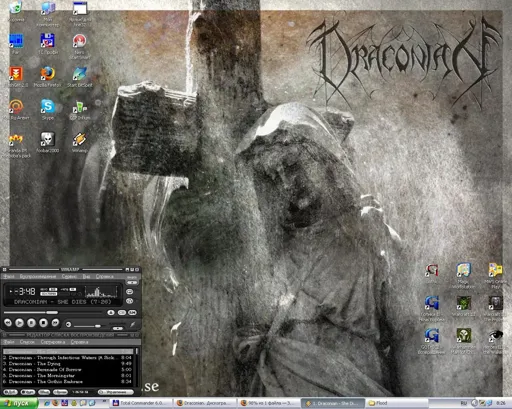Open the middle blue G Gothic shortcut

[431, 303]
